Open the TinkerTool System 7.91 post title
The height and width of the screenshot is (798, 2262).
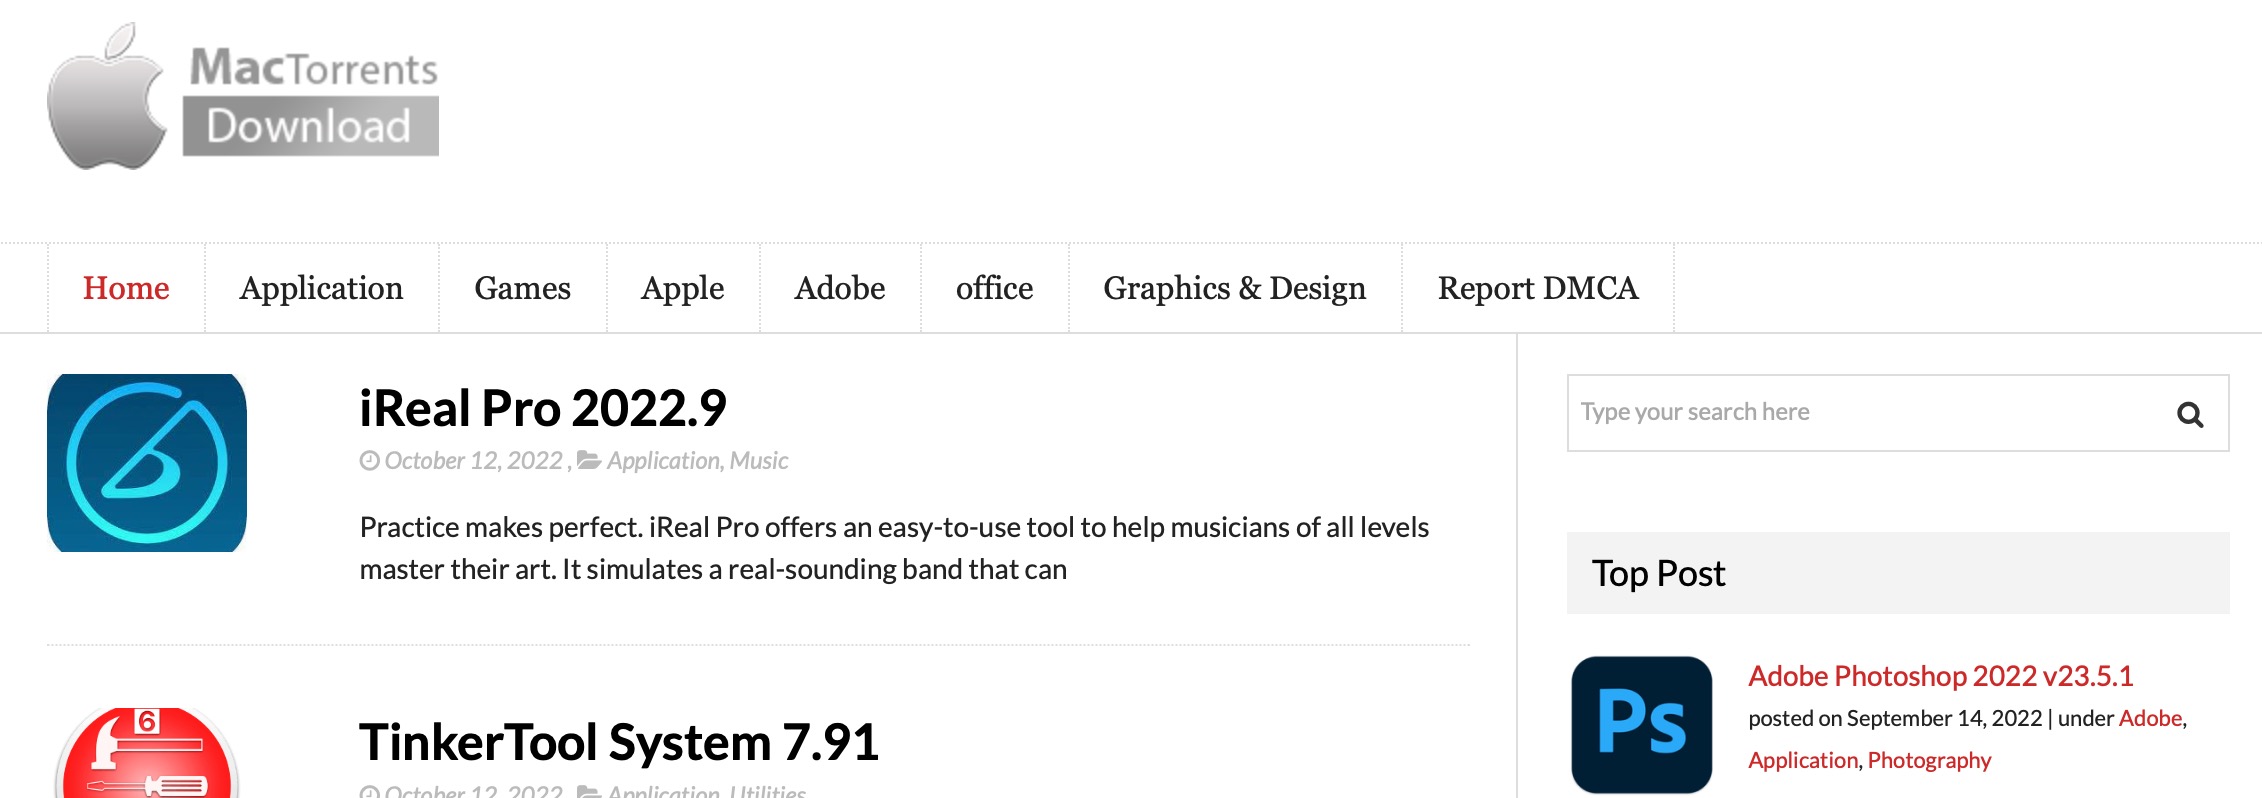coord(618,742)
